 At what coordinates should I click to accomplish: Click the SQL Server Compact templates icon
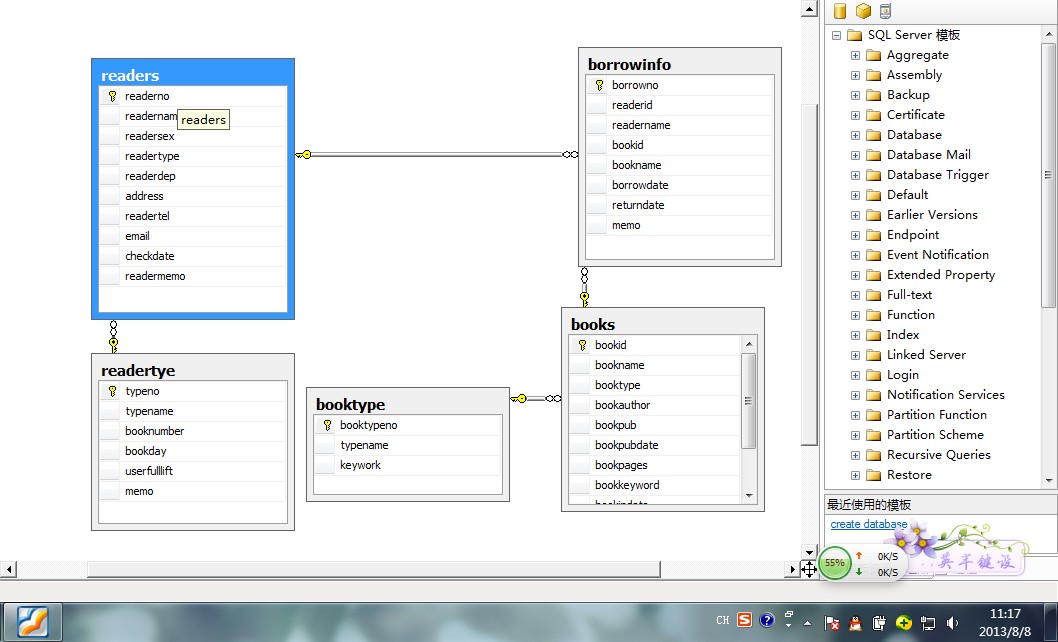(885, 11)
